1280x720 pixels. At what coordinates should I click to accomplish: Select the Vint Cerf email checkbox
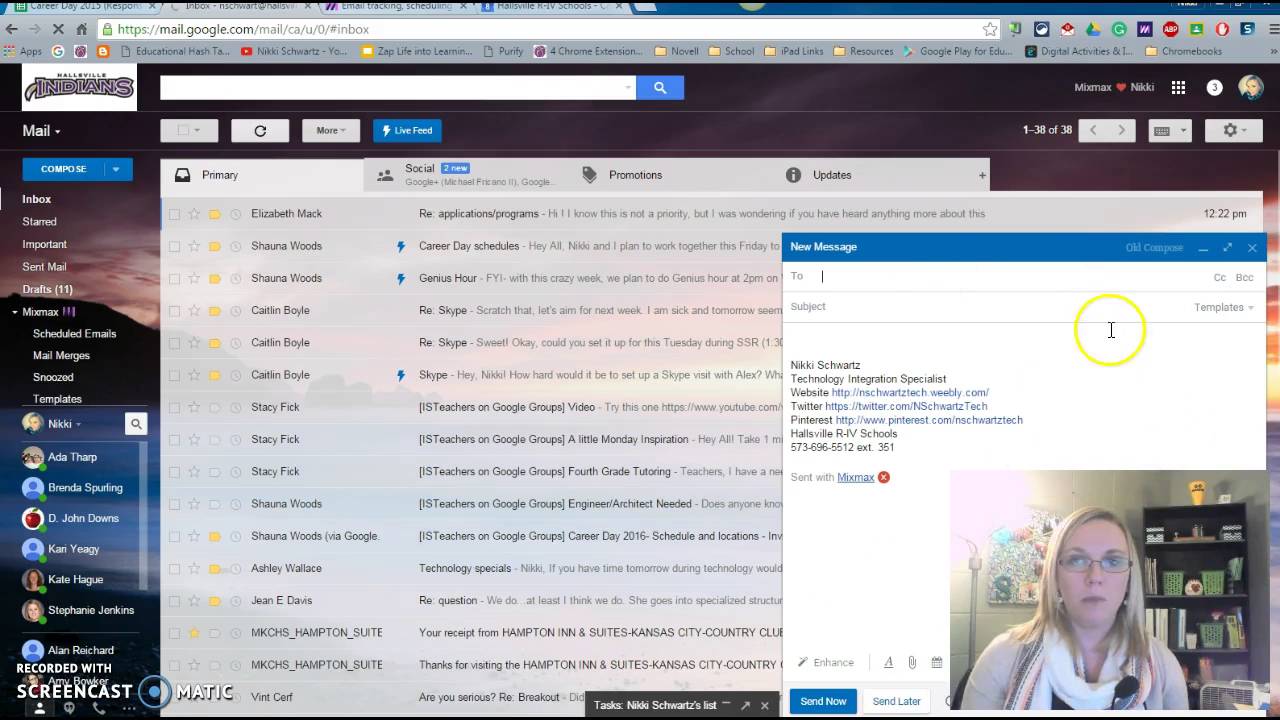point(174,697)
